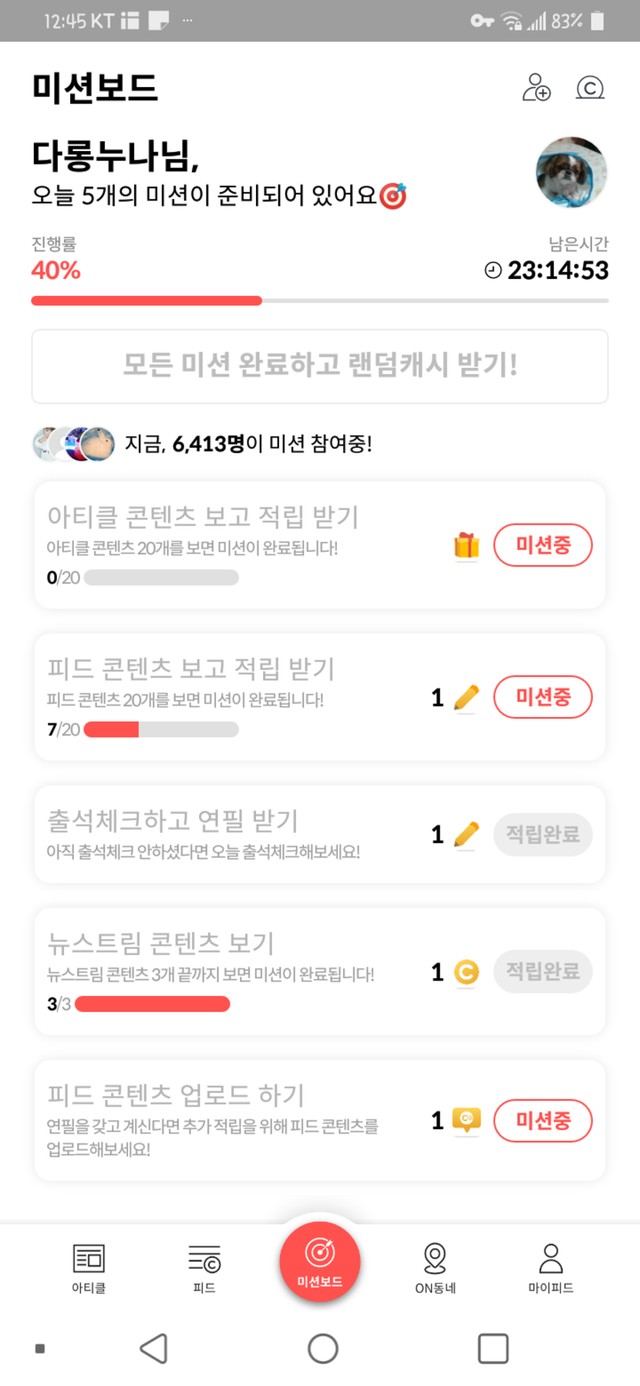The width and height of the screenshot is (640, 1386).
Task: Tap the 40% mission progress bar
Action: click(320, 300)
